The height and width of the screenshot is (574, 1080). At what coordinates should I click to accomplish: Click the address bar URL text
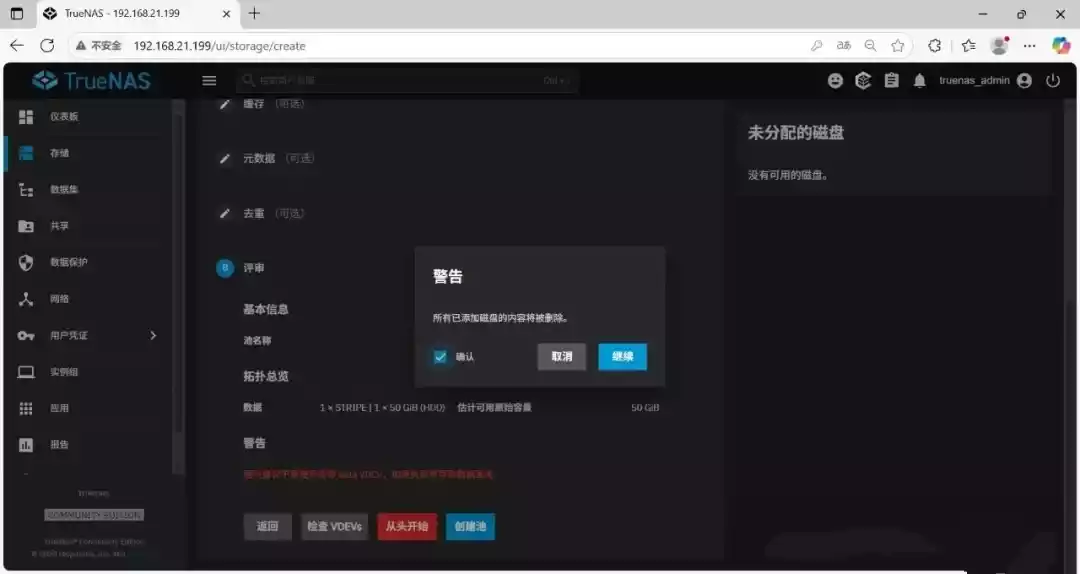pos(219,46)
